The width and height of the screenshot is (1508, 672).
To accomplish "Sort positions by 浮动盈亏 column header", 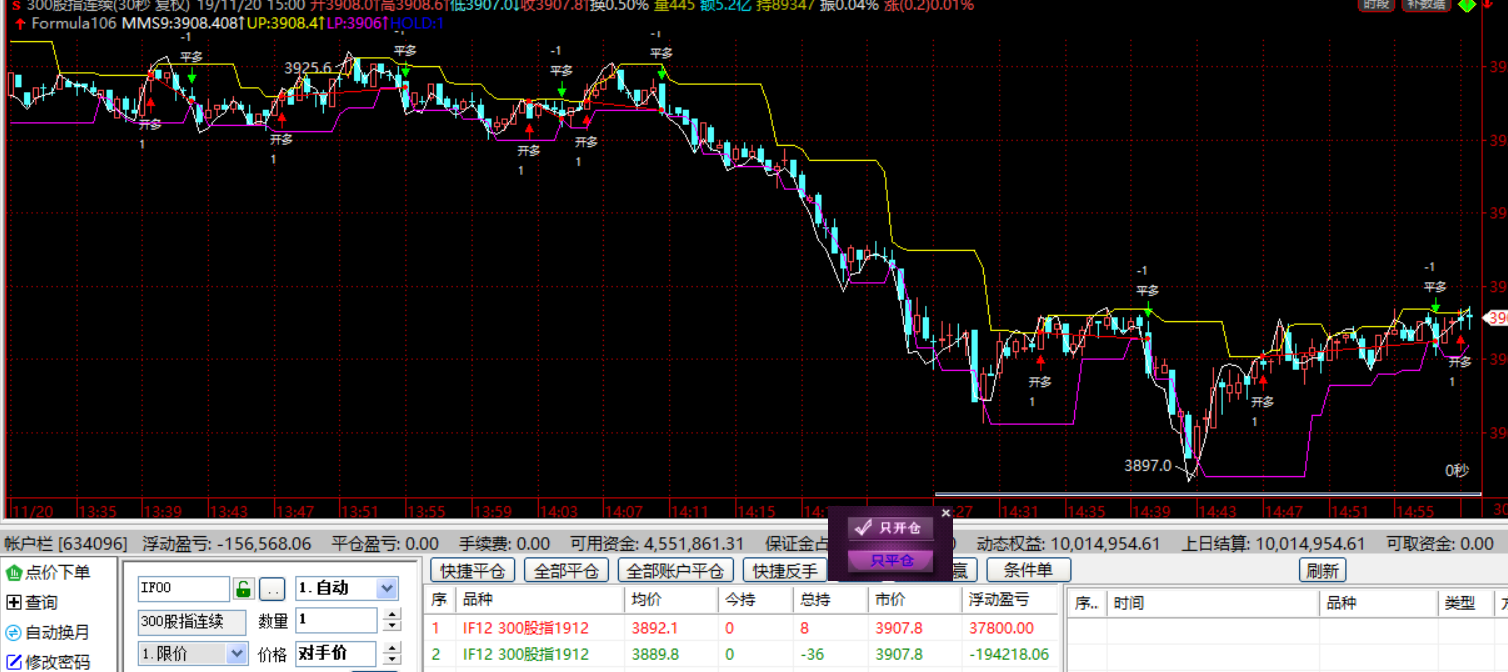I will tap(1010, 600).
